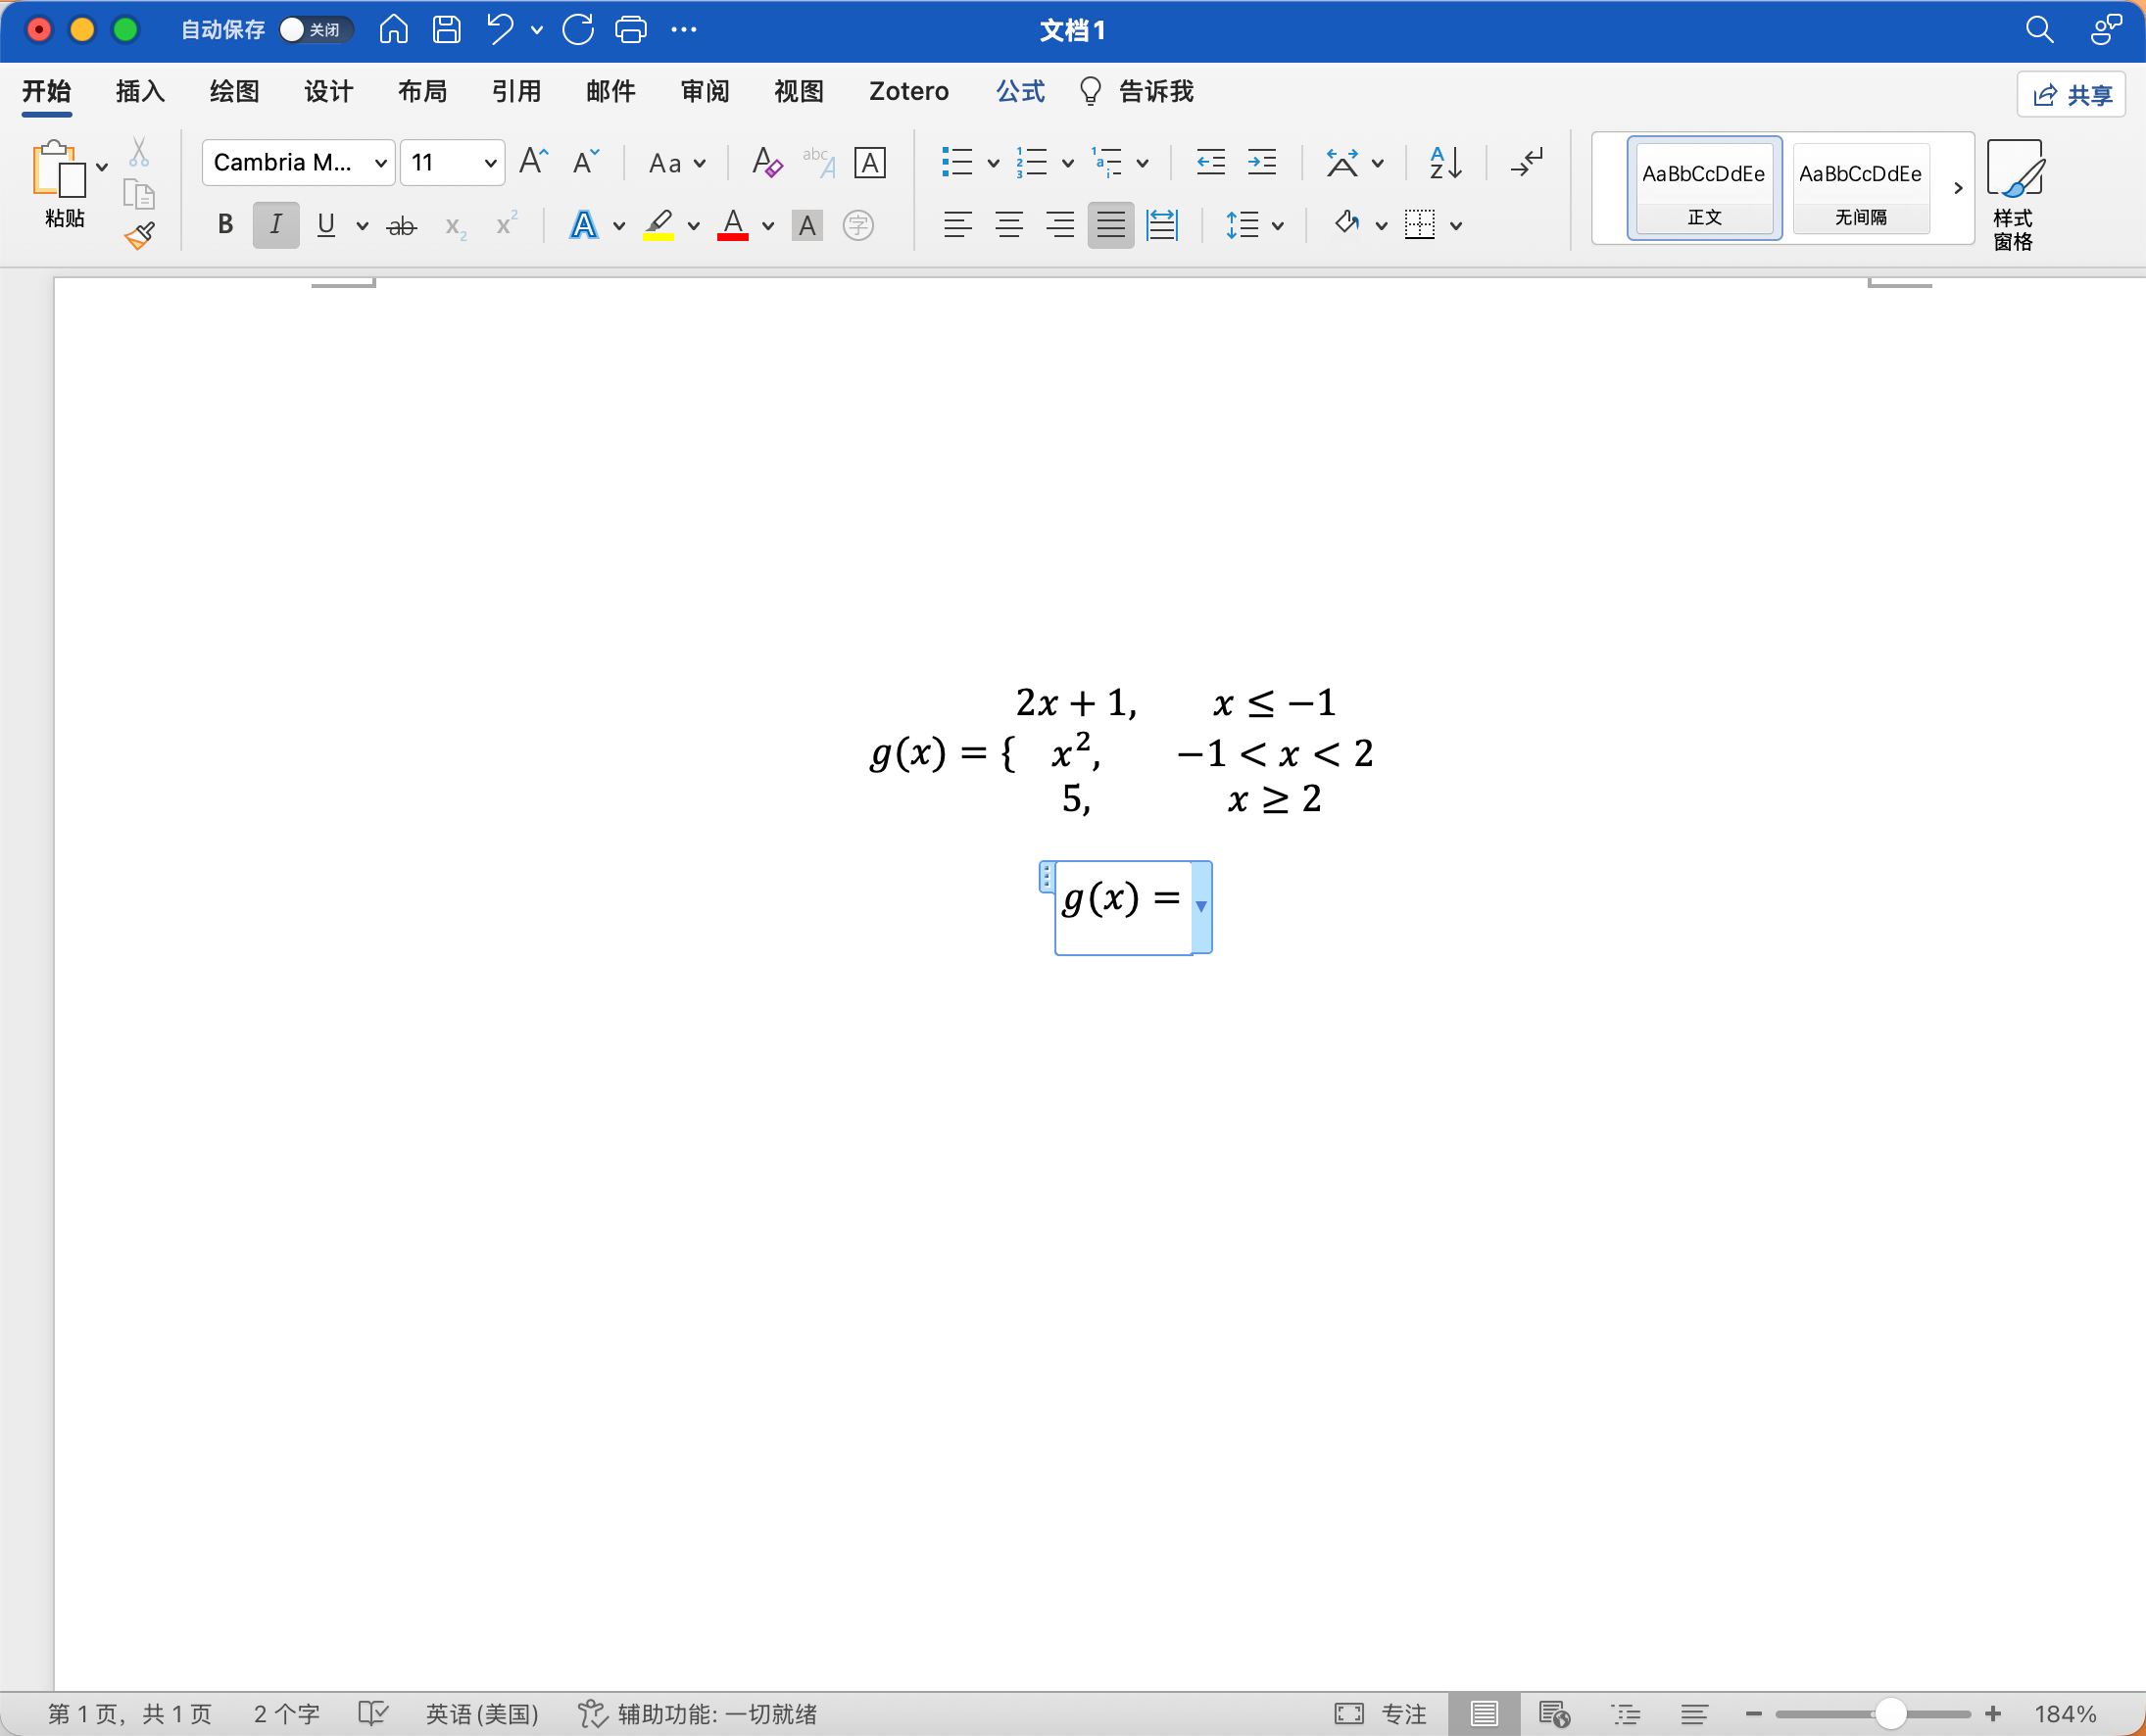Click the 告诉我 Tell Me feature
Image resolution: width=2146 pixels, height=1736 pixels.
pyautogui.click(x=1155, y=91)
